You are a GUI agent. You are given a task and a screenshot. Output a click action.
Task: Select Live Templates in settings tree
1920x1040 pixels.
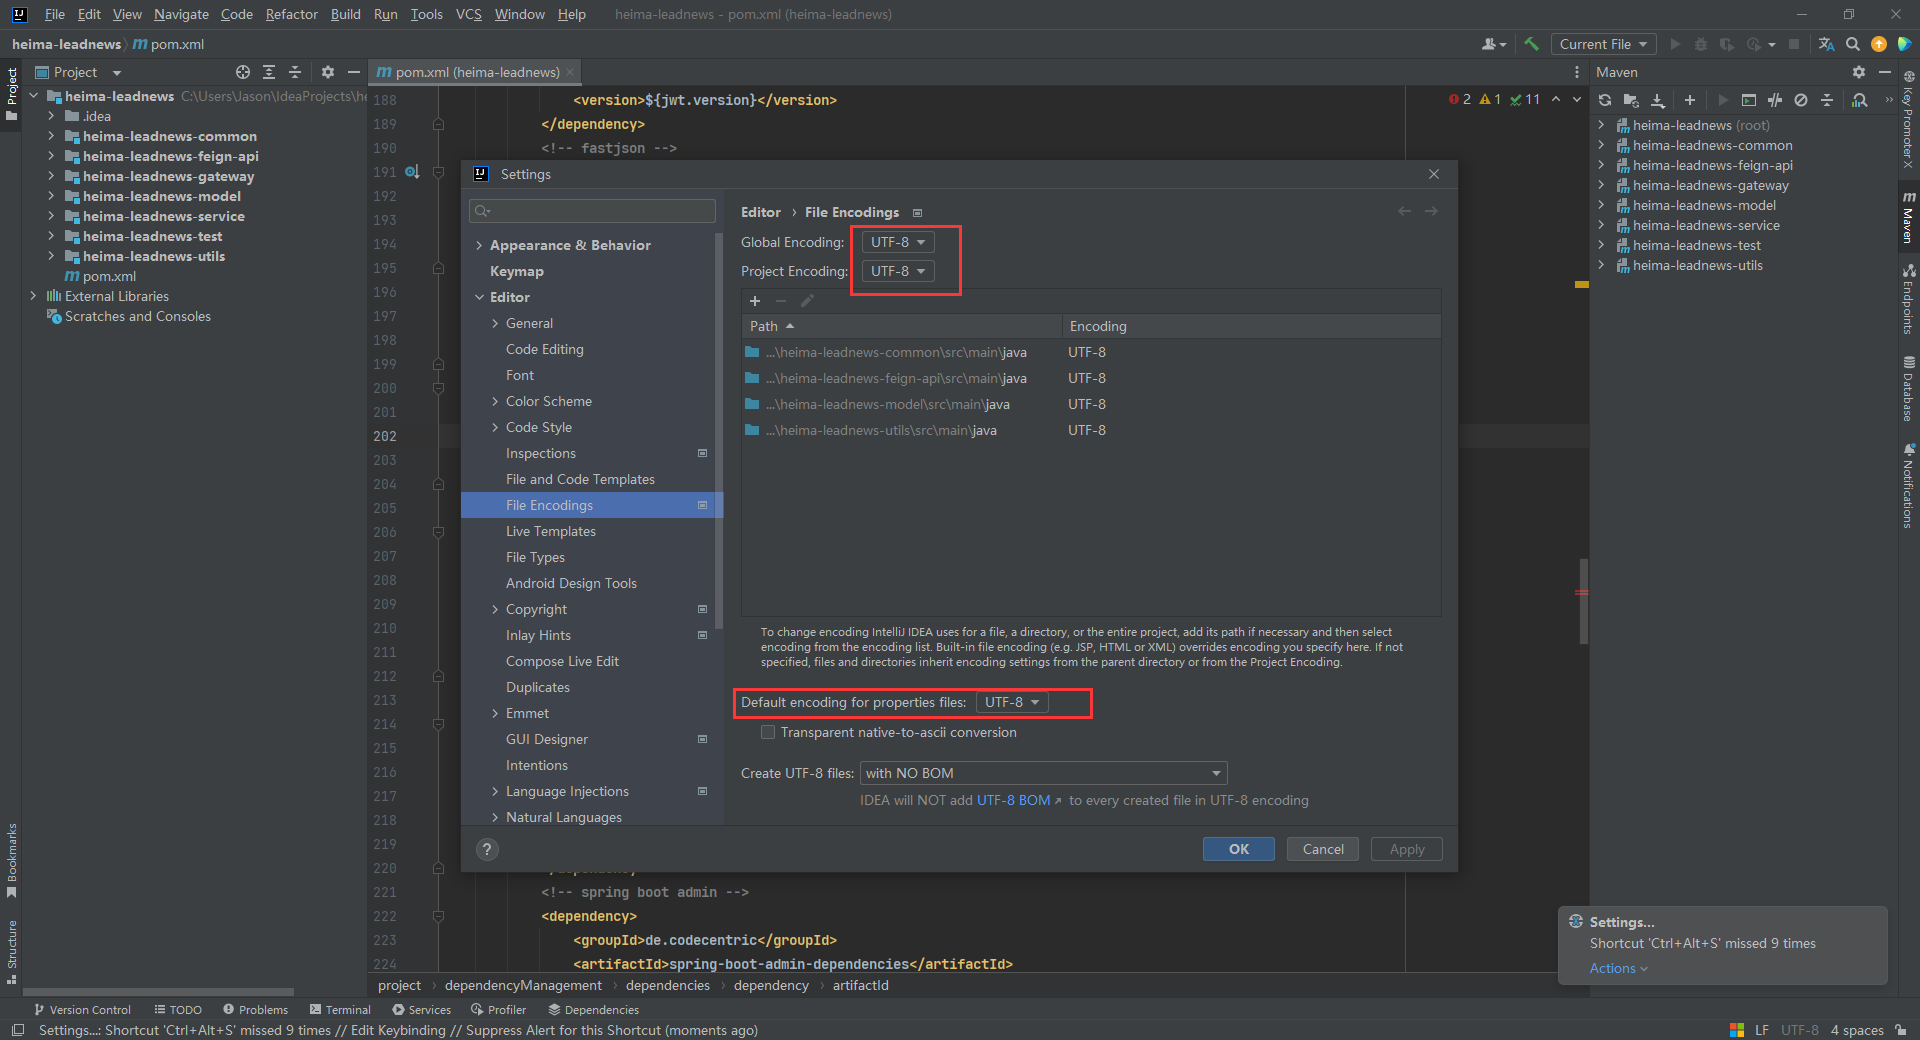pos(551,531)
